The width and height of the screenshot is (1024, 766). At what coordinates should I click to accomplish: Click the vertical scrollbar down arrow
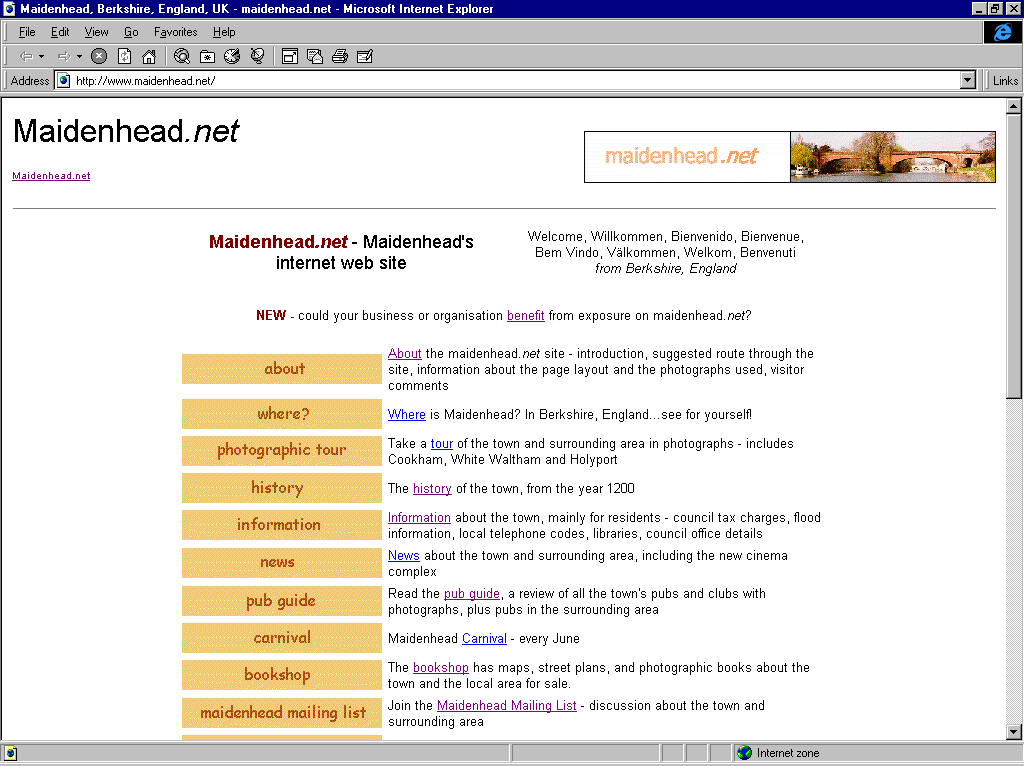click(1013, 731)
